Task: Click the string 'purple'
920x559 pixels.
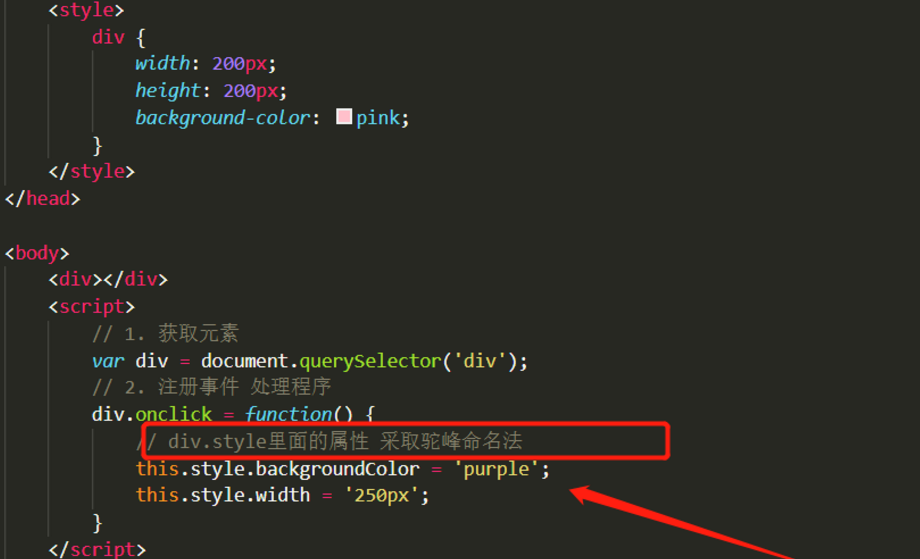Action: coord(496,469)
